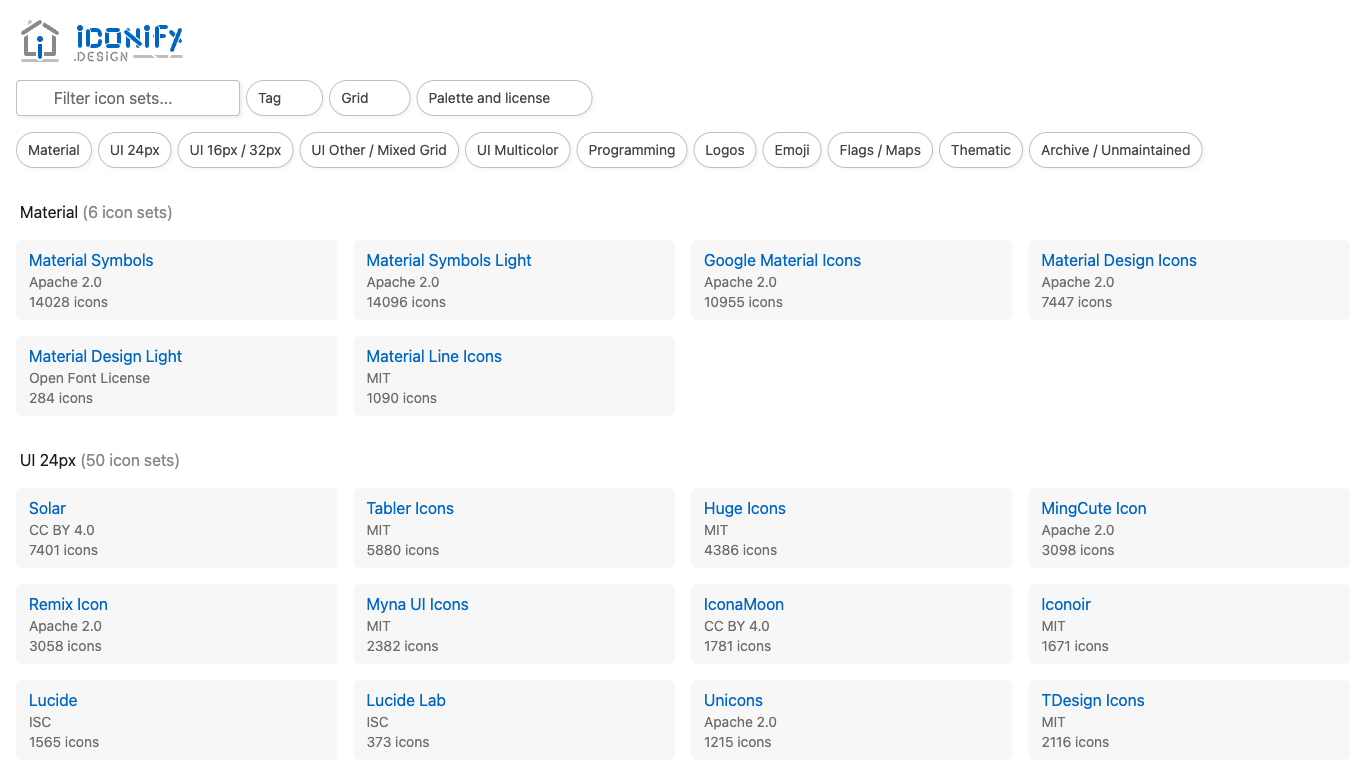Viewport: 1366px width, 768px height.
Task: Click the '14028 icons' count text
Action: coord(68,302)
